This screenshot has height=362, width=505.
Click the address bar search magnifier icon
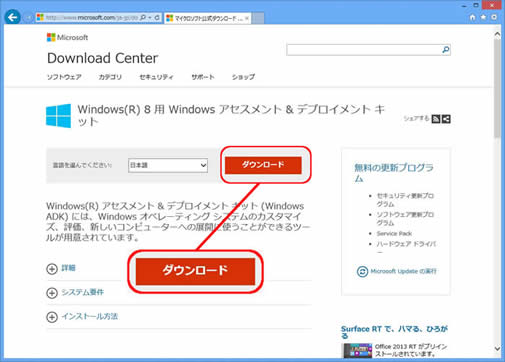(x=143, y=17)
